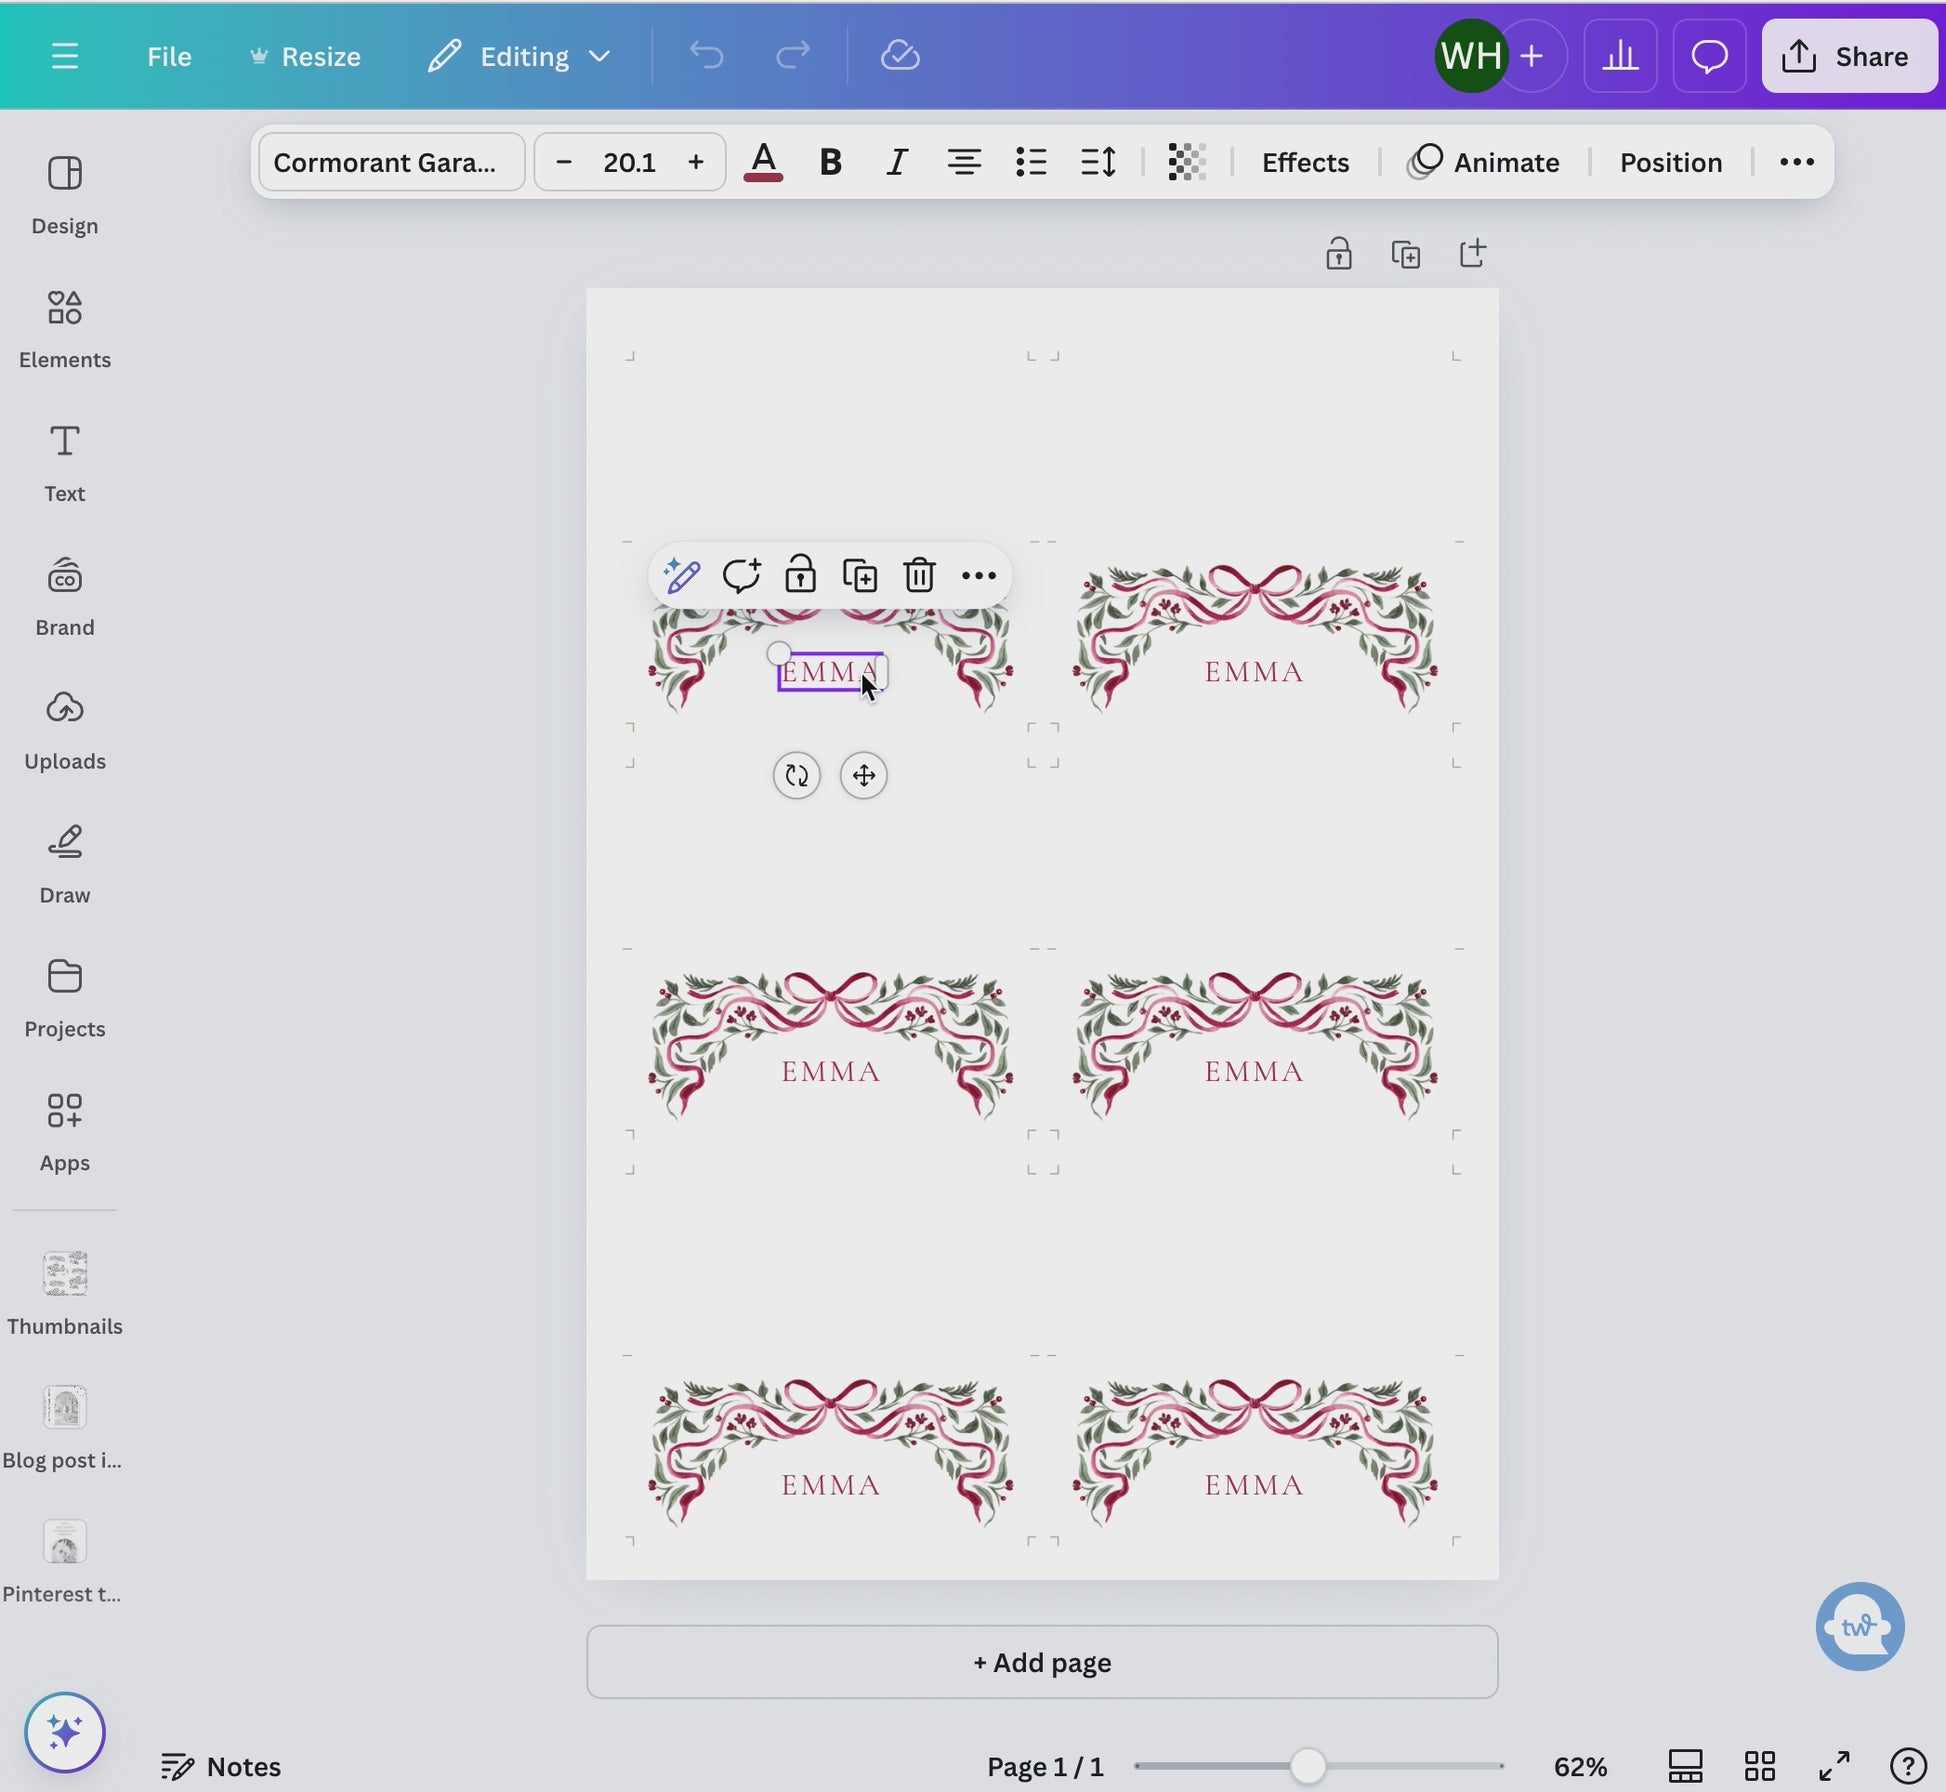Toggle bulleted list formatting
The image size is (1946, 1792).
pyautogui.click(x=1031, y=162)
